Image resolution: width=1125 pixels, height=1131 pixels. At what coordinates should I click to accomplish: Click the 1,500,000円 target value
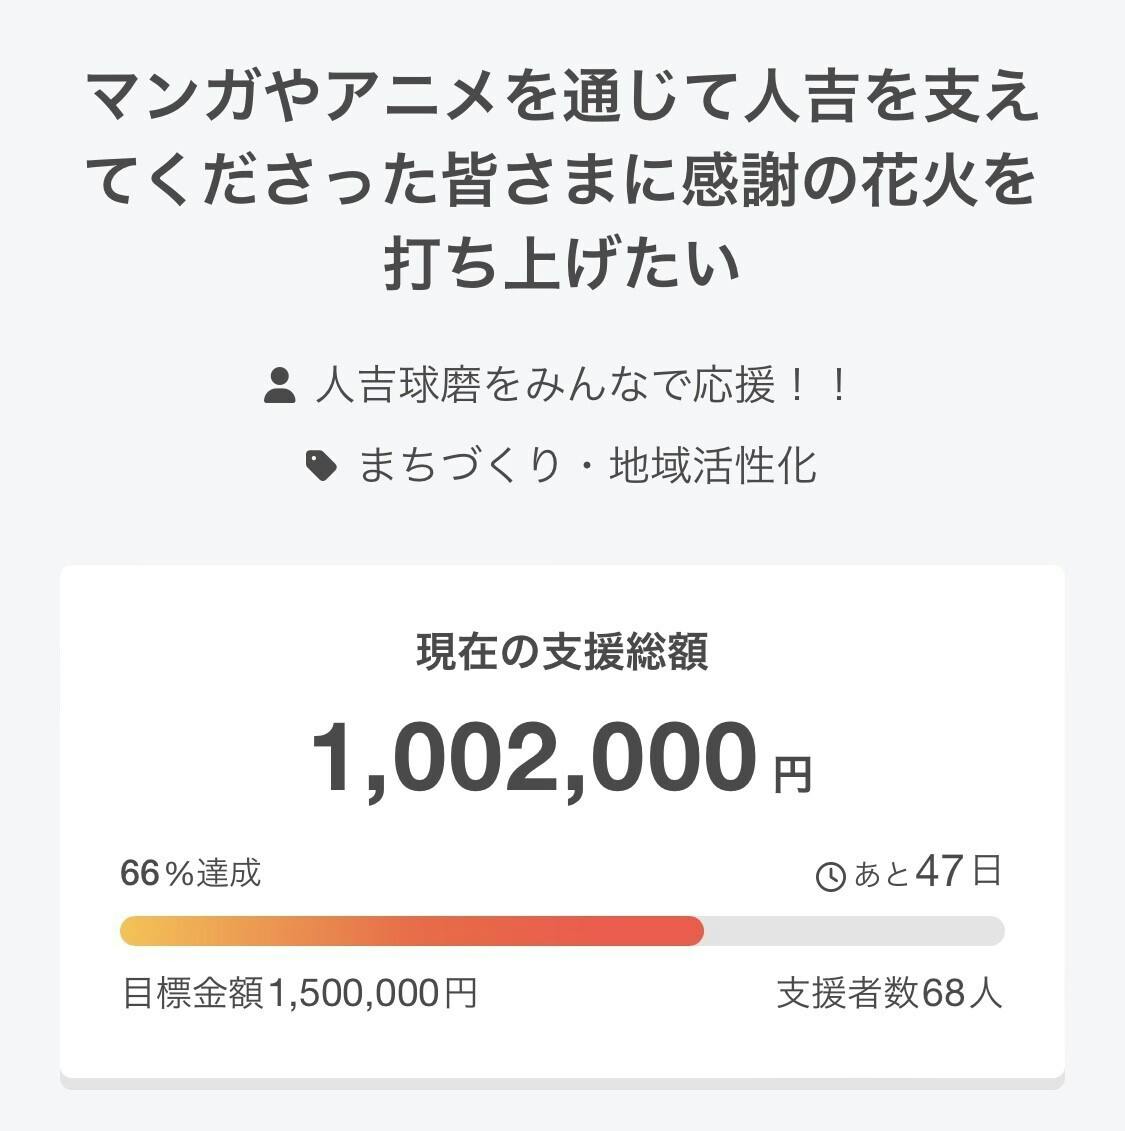372,993
